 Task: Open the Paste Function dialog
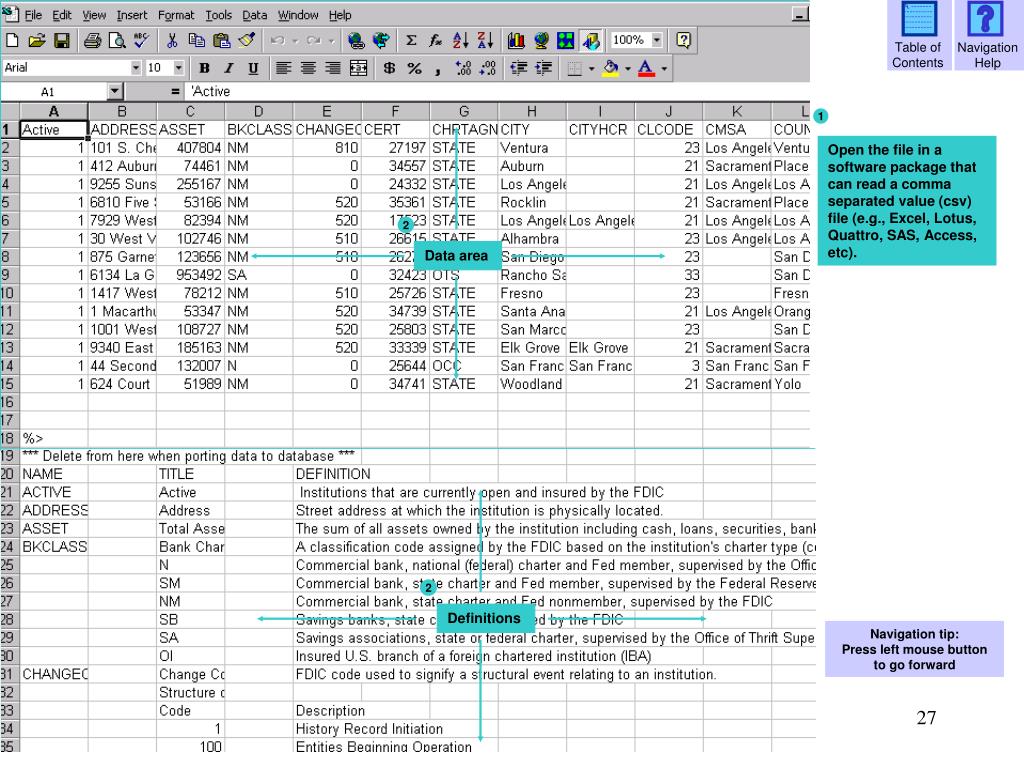tap(436, 40)
